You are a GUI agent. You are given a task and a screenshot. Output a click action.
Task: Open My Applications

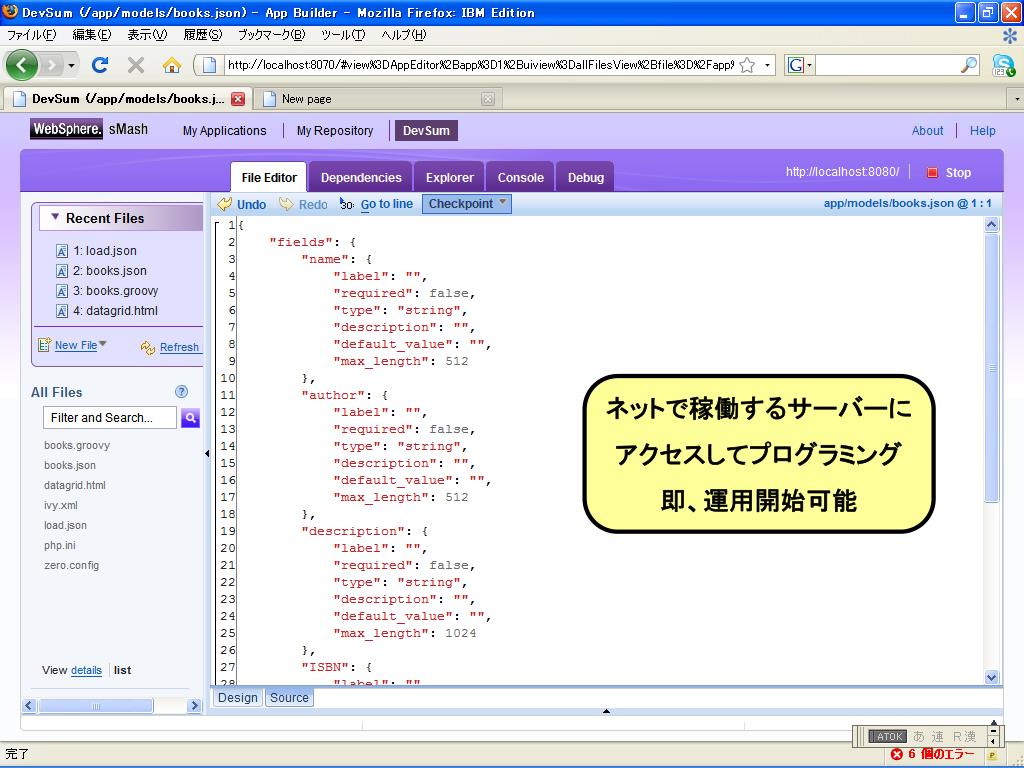[x=225, y=131]
